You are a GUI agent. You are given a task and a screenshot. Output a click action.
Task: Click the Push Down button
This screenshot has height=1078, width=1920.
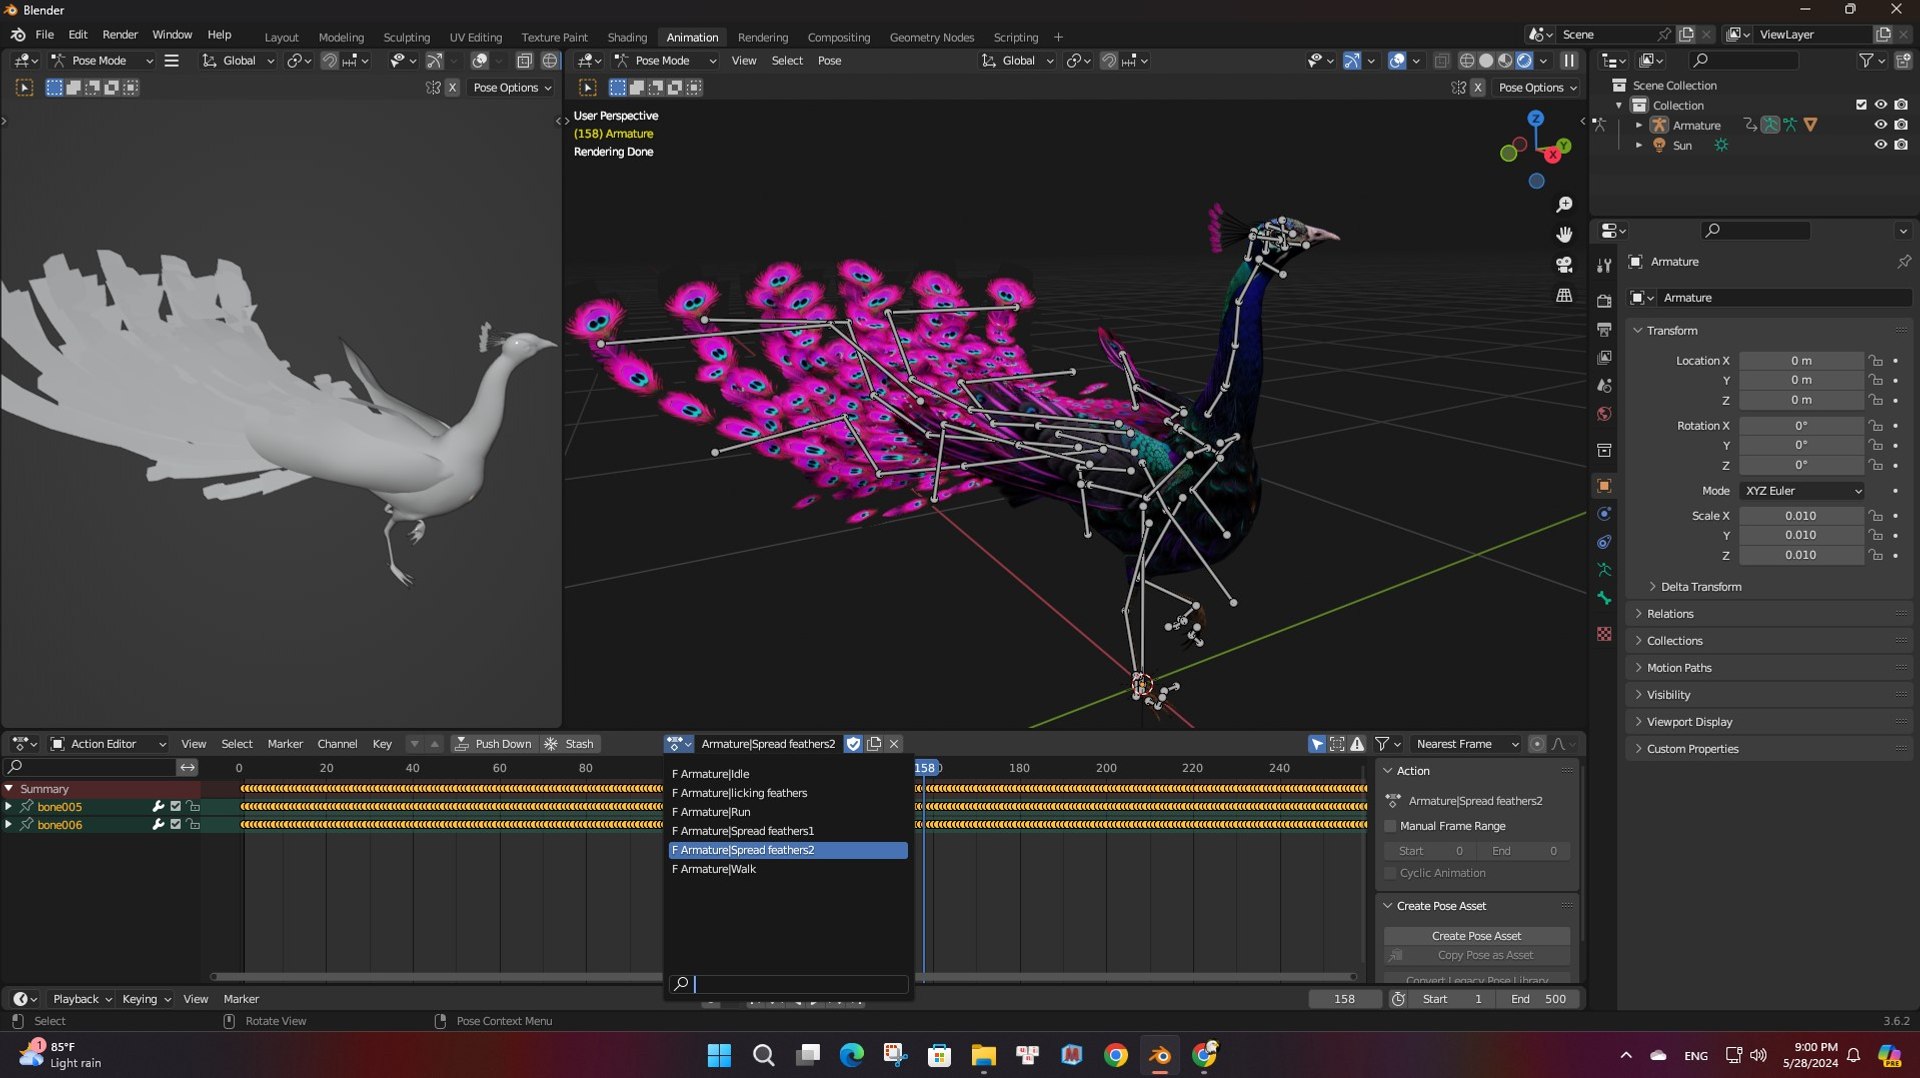pyautogui.click(x=493, y=744)
